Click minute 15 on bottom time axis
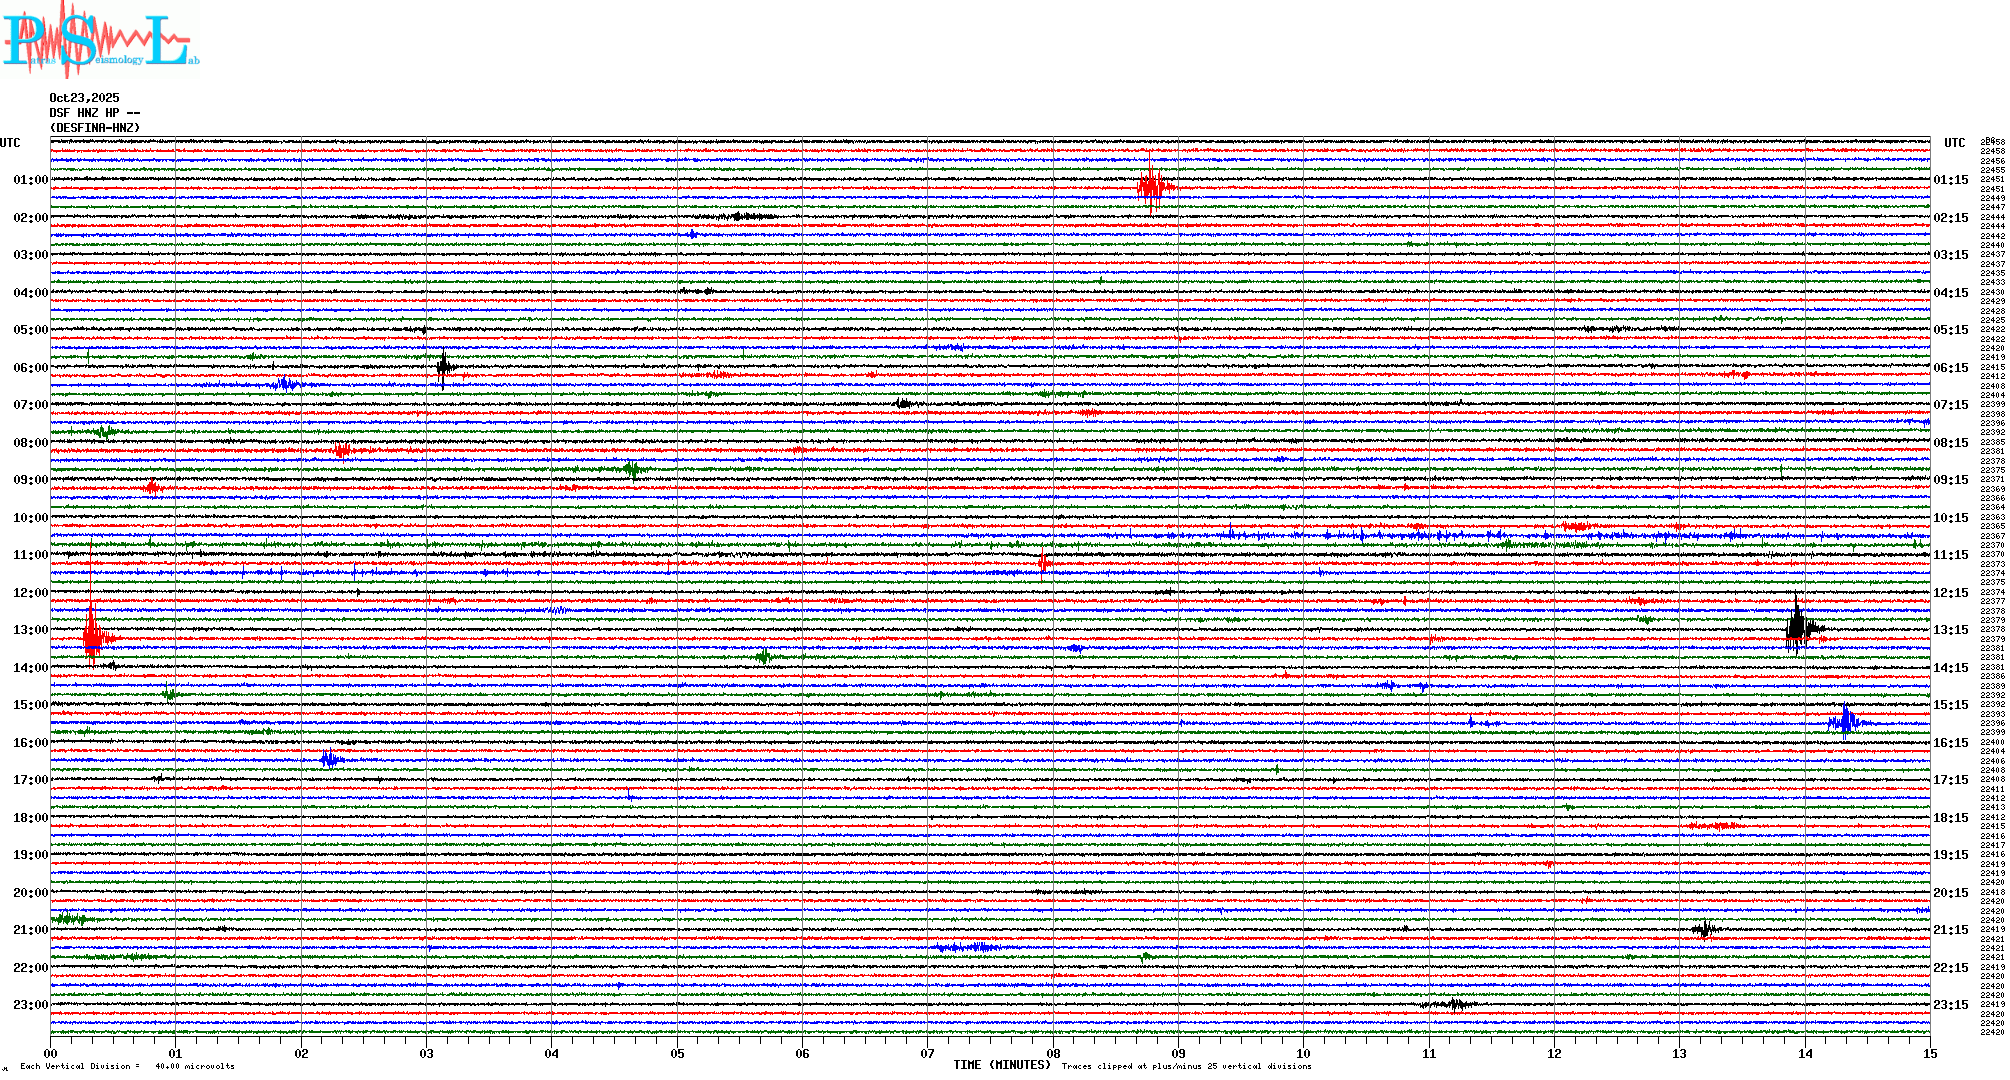 tap(1930, 1054)
